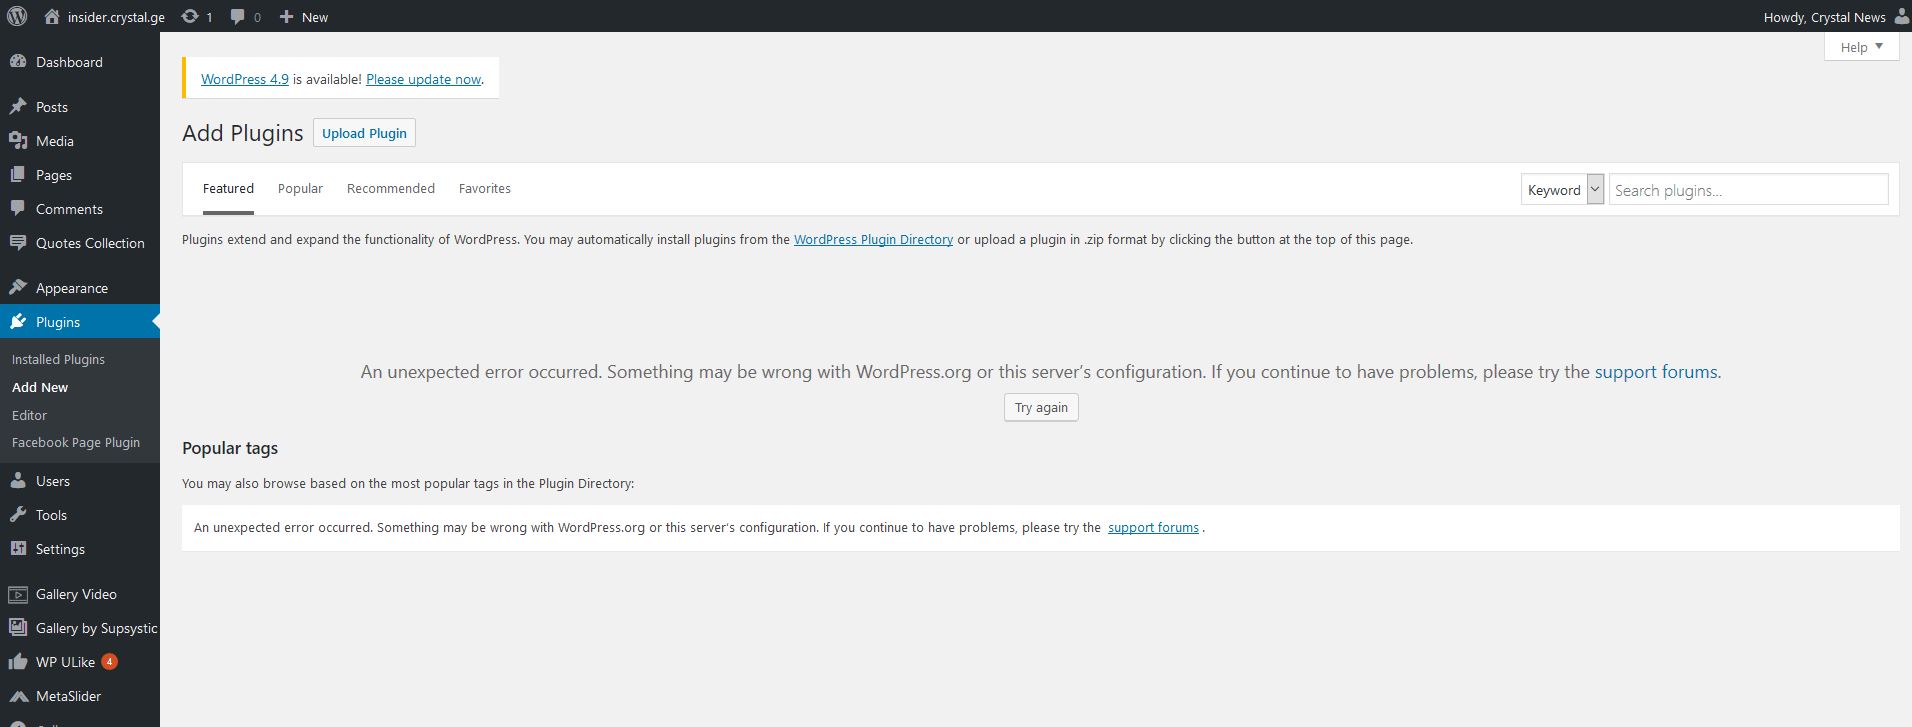Click the WordPress logo icon
The height and width of the screenshot is (727, 1912).
pos(17,16)
